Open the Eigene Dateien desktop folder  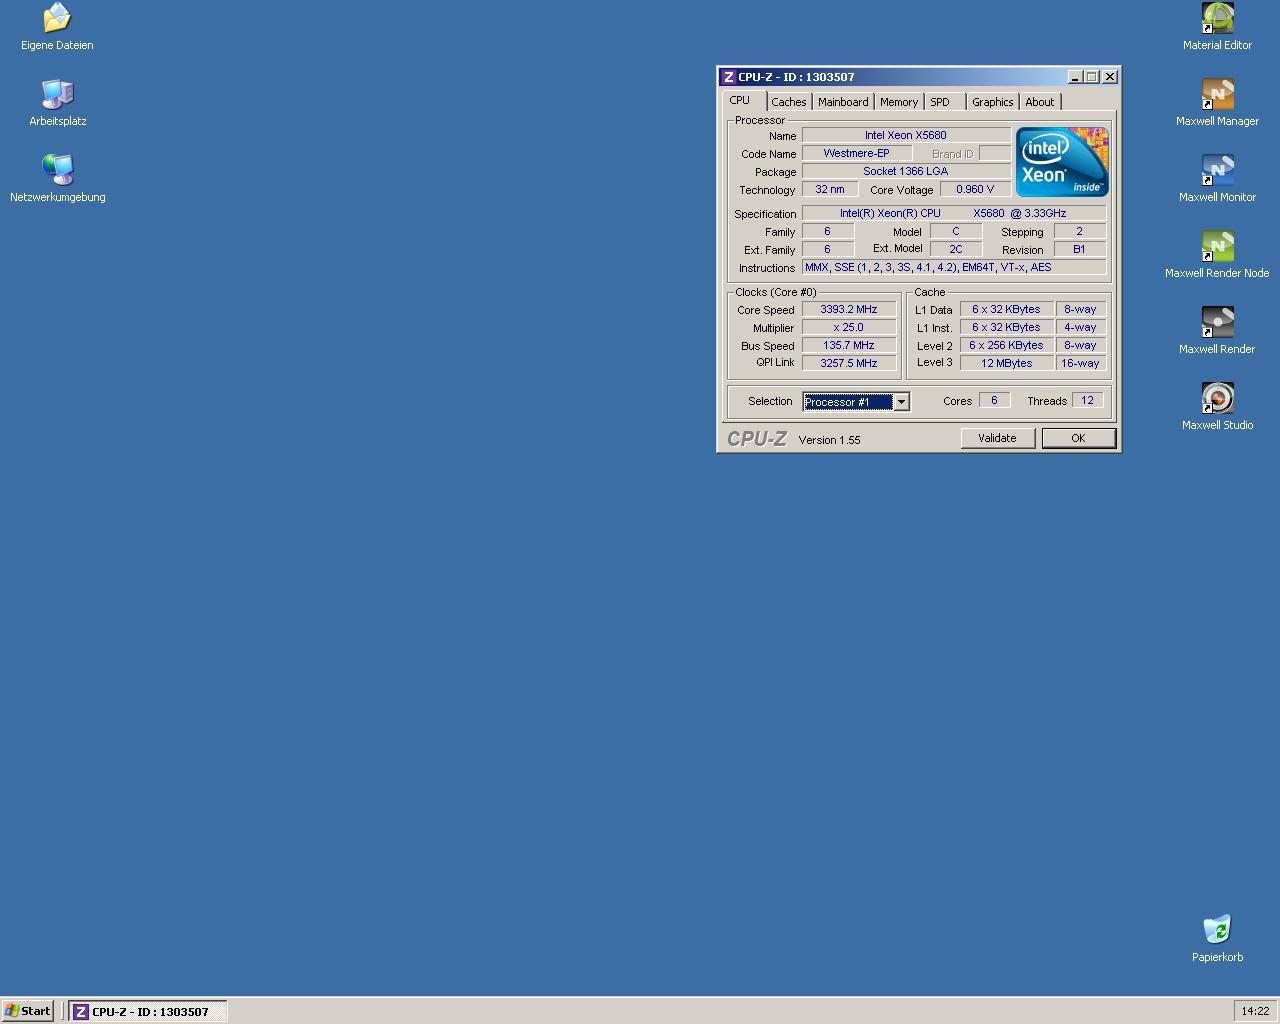coord(57,27)
